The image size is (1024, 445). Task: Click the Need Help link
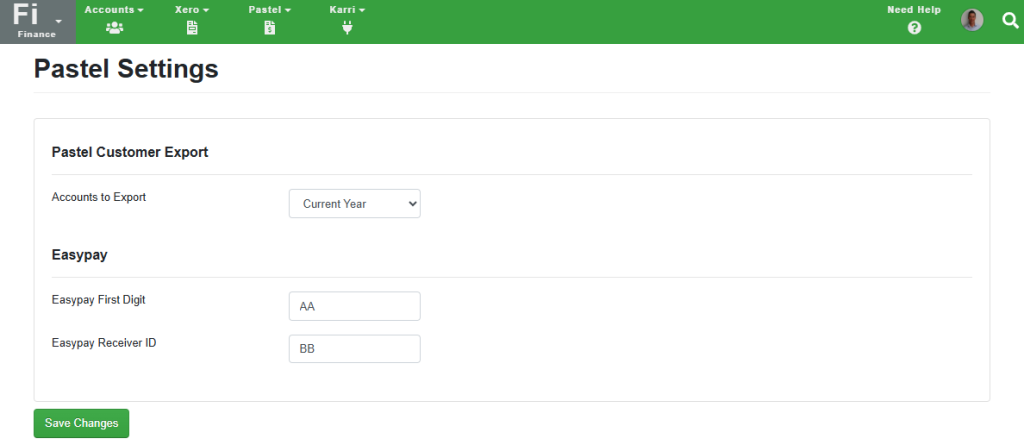[x=914, y=10]
